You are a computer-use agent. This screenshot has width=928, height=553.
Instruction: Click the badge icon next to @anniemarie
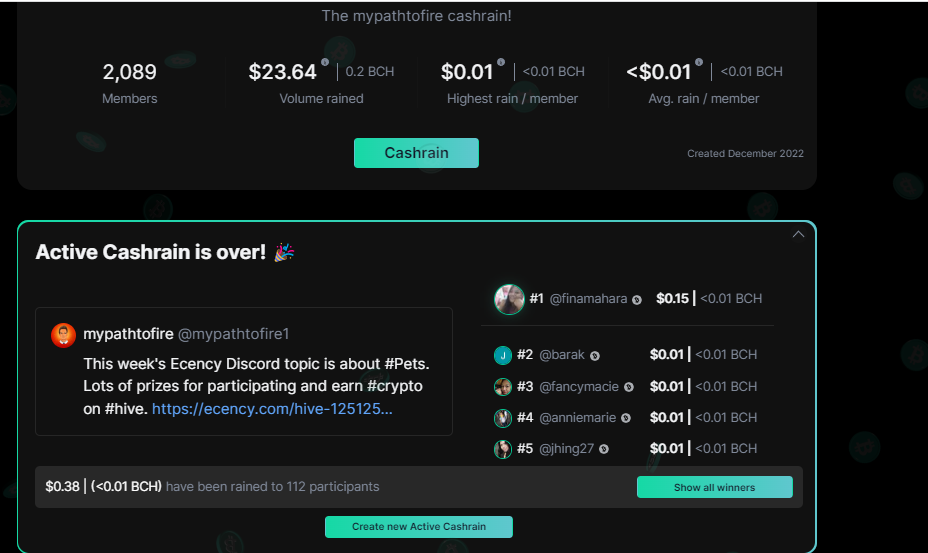point(626,419)
